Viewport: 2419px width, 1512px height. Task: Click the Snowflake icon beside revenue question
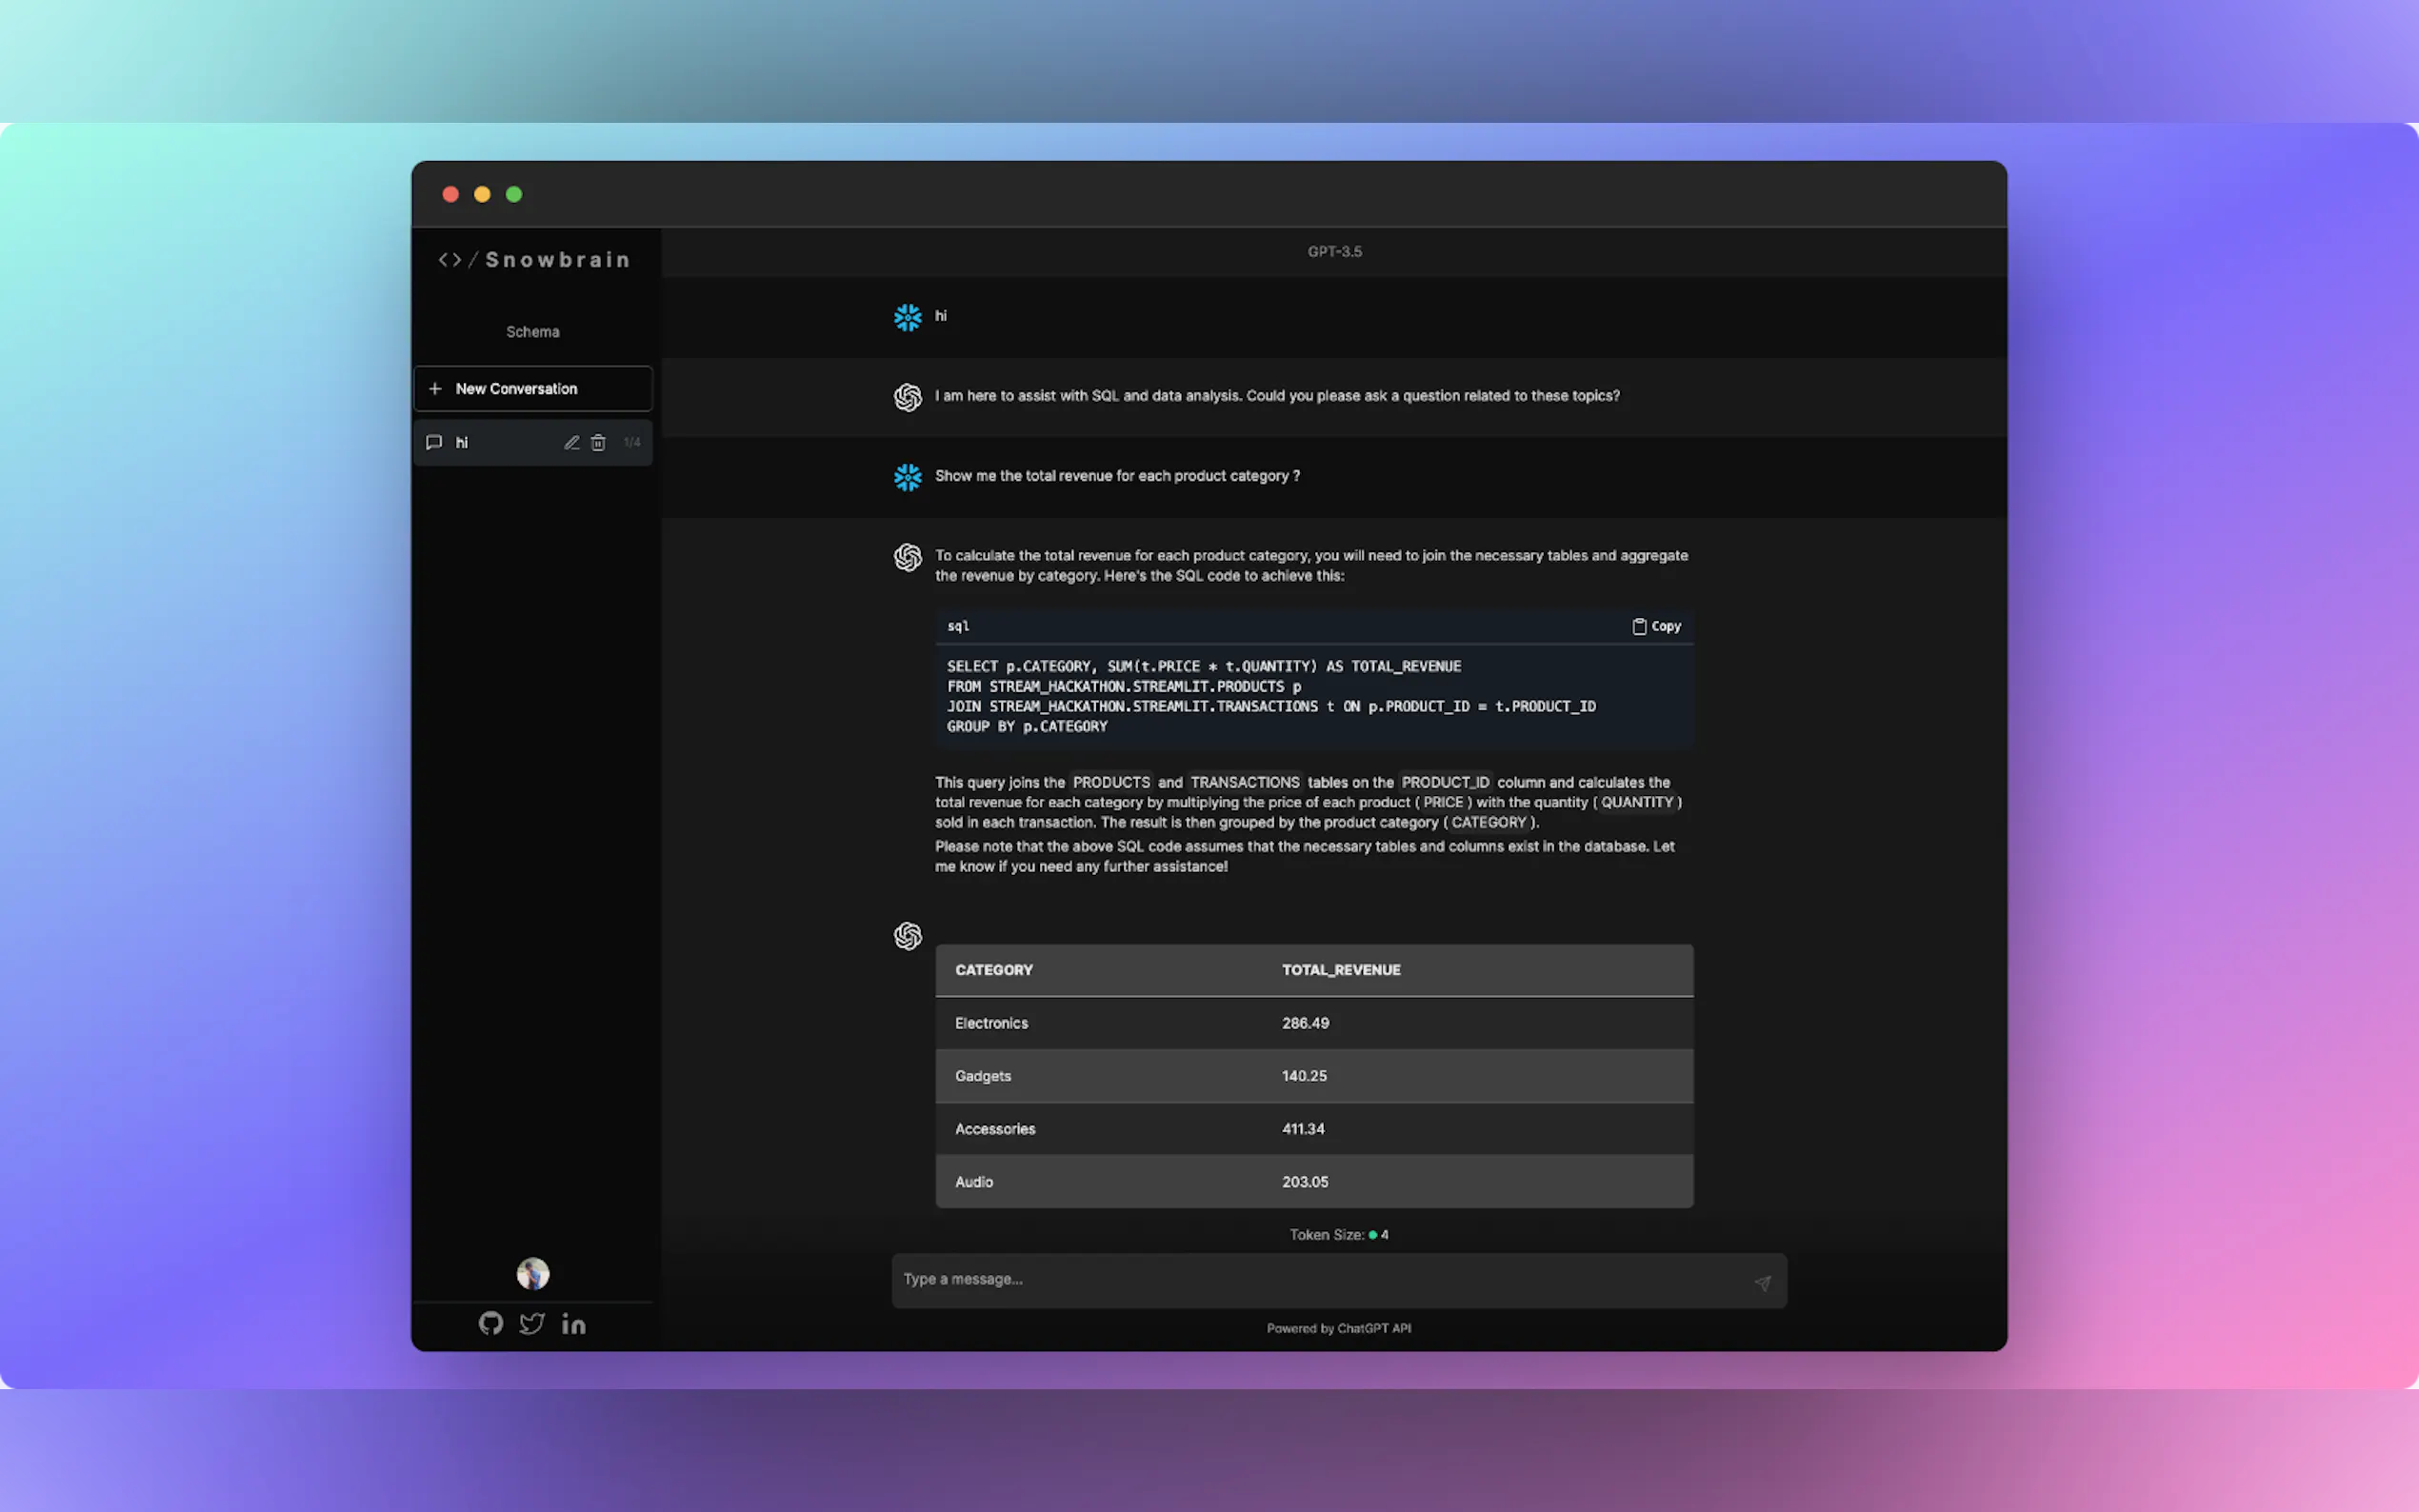pyautogui.click(x=907, y=477)
